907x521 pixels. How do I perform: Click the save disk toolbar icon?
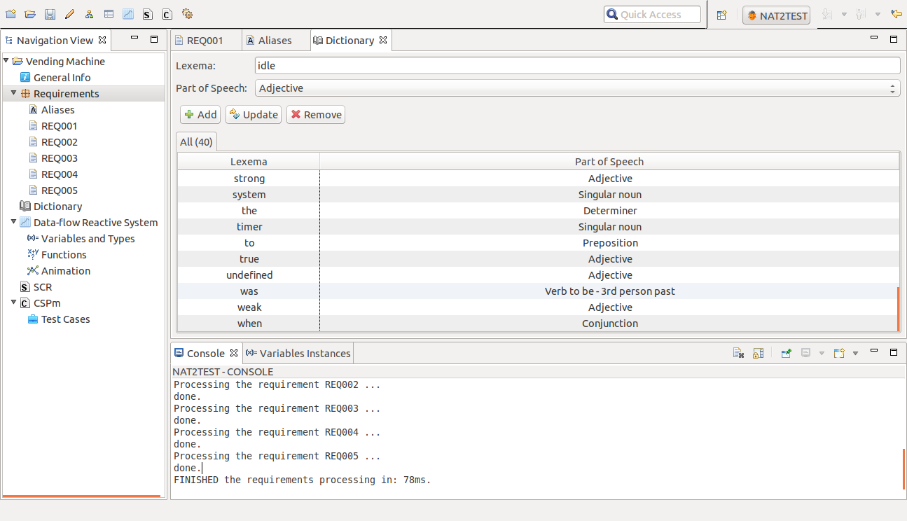pyautogui.click(x=50, y=14)
